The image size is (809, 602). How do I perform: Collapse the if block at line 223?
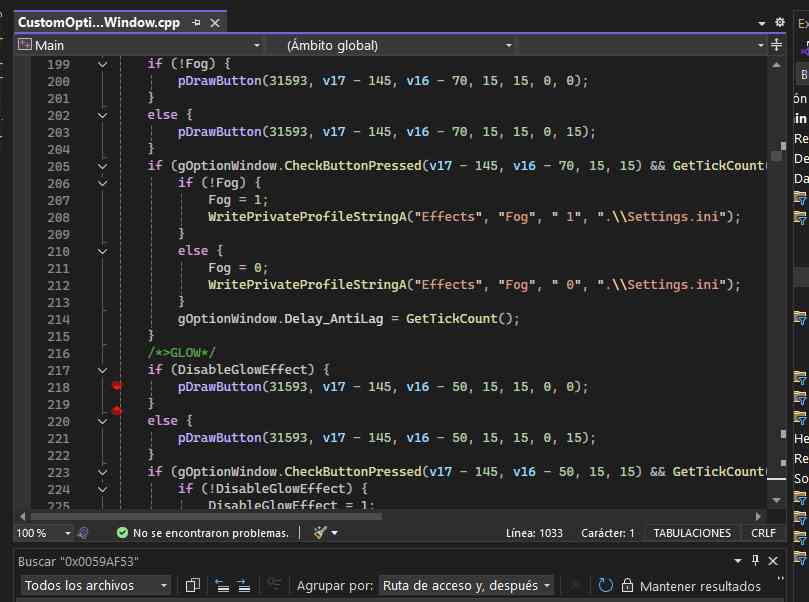tap(102, 473)
